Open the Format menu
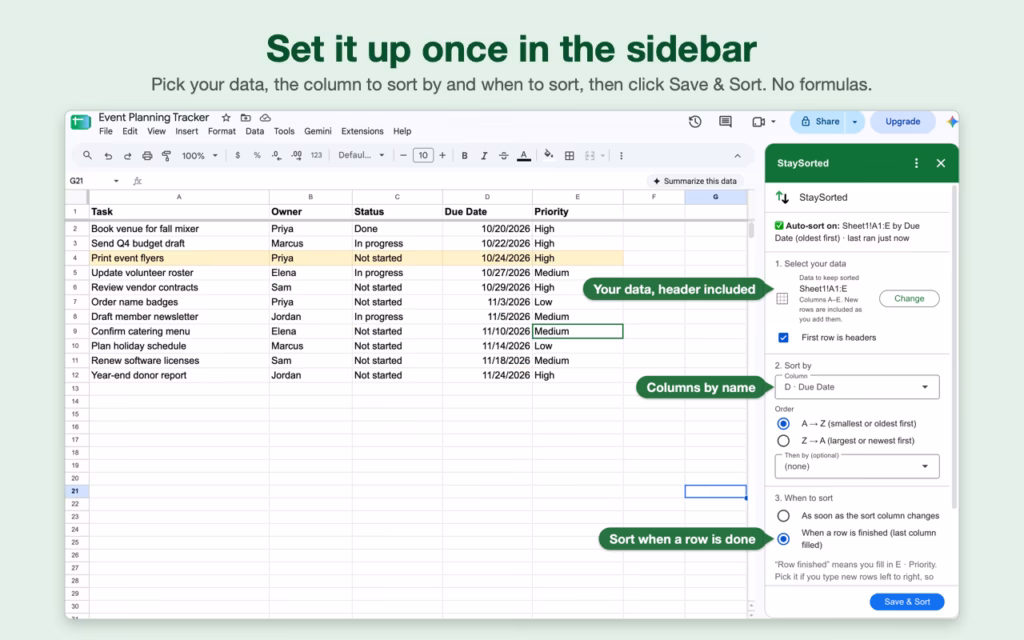Image resolution: width=1024 pixels, height=640 pixels. click(221, 131)
